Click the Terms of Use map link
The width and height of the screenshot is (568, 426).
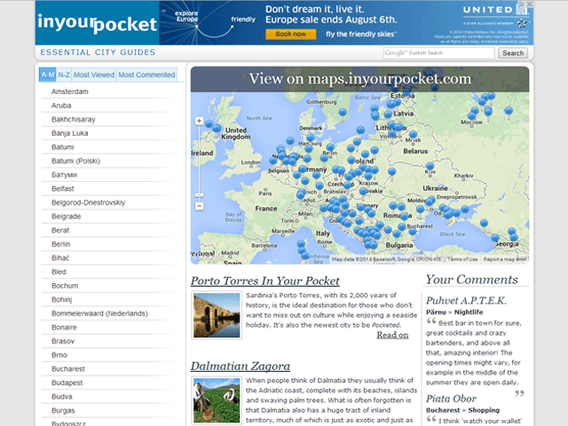pyautogui.click(x=462, y=259)
